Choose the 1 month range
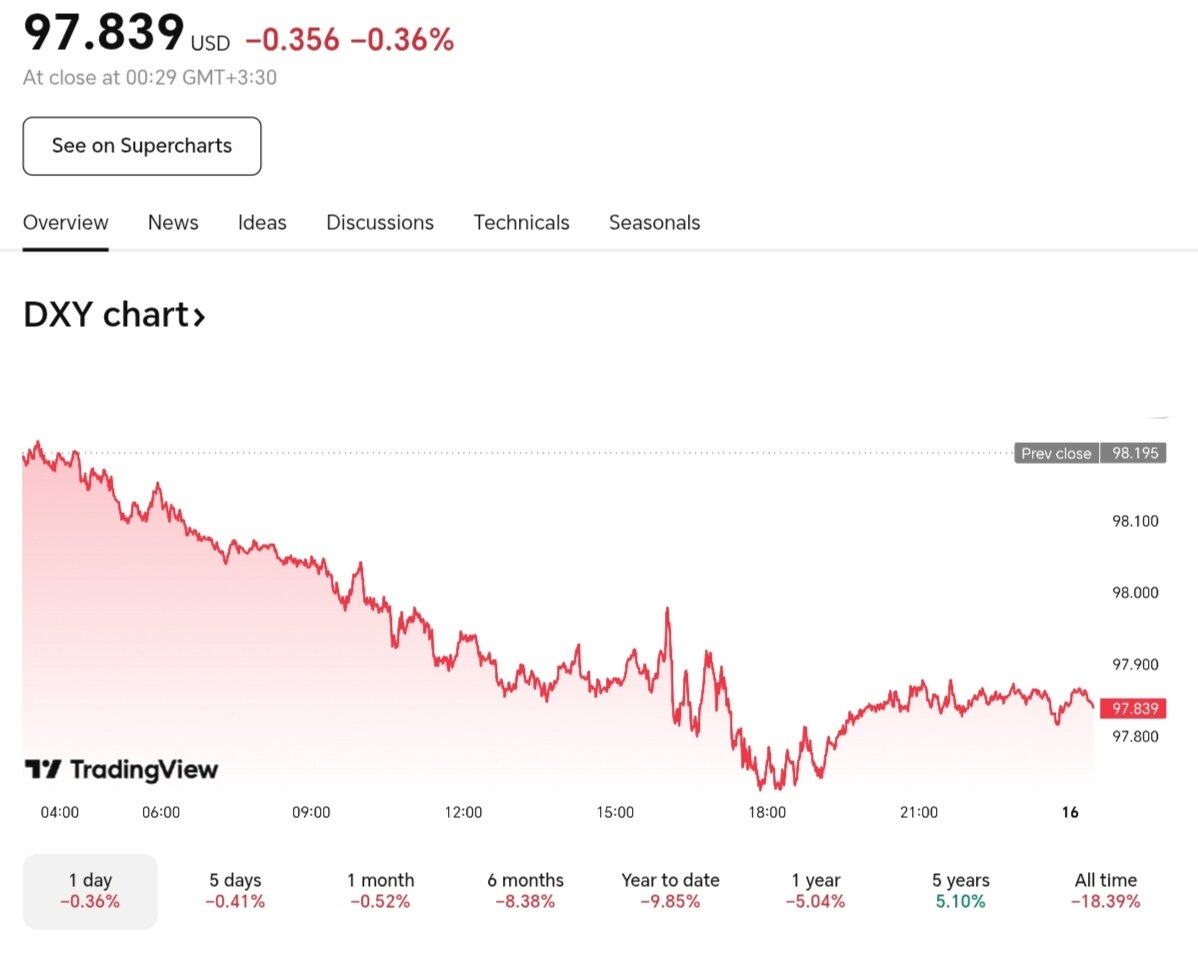 click(380, 890)
